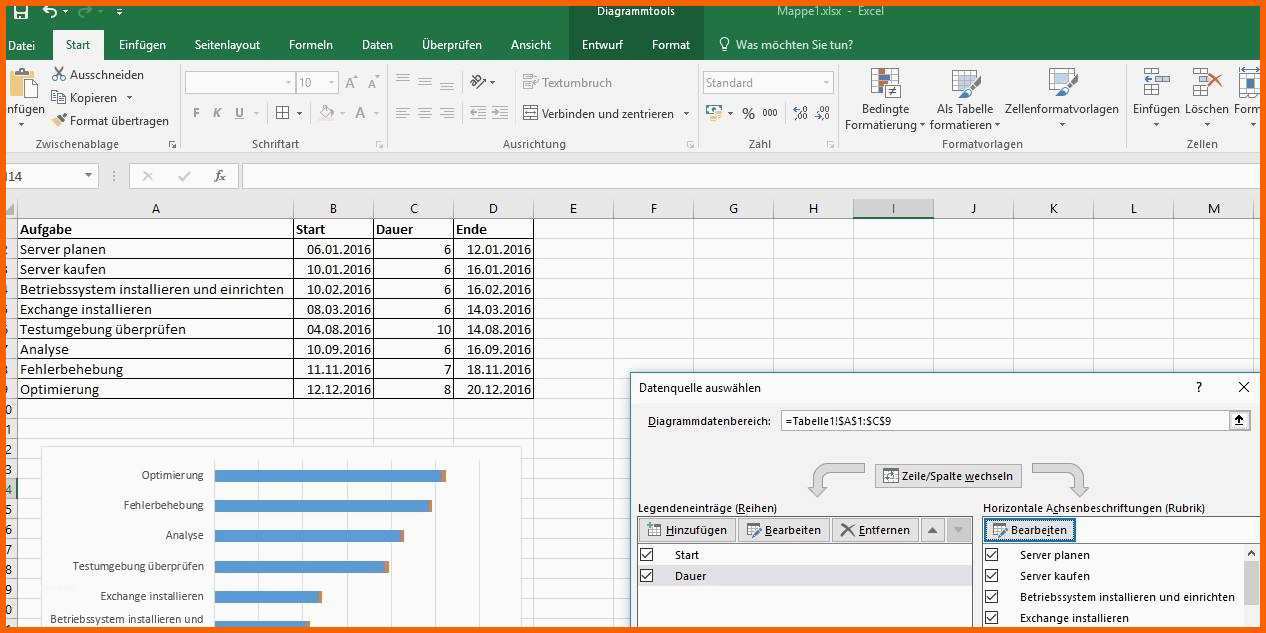Expand the Standard number format dropdown
This screenshot has width=1266, height=633.
click(826, 83)
